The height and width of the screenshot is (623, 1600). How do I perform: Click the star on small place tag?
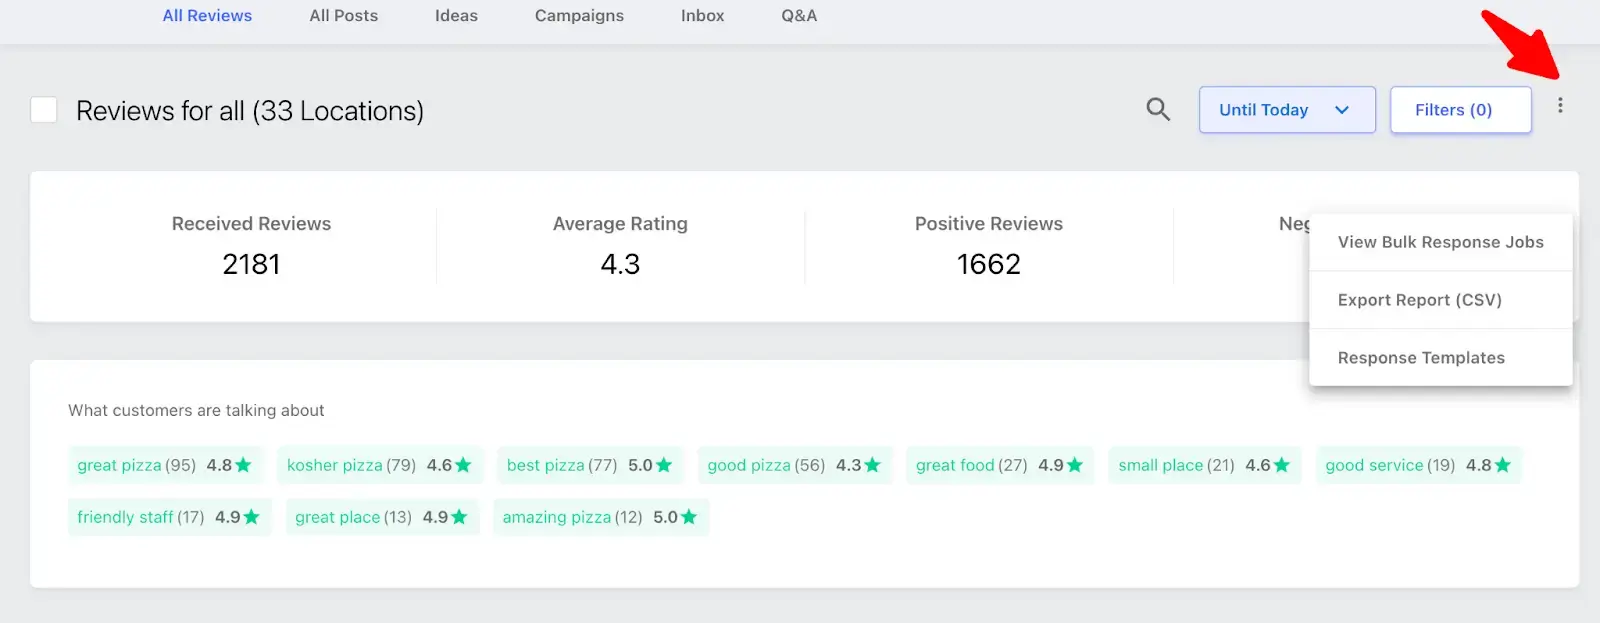click(1282, 465)
